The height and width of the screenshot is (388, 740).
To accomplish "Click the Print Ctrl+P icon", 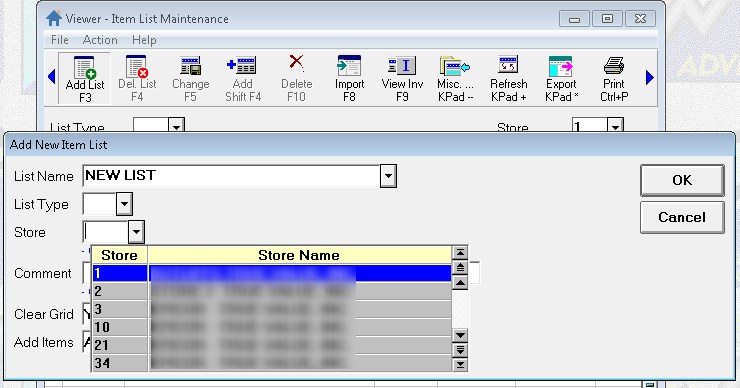I will coord(614,78).
